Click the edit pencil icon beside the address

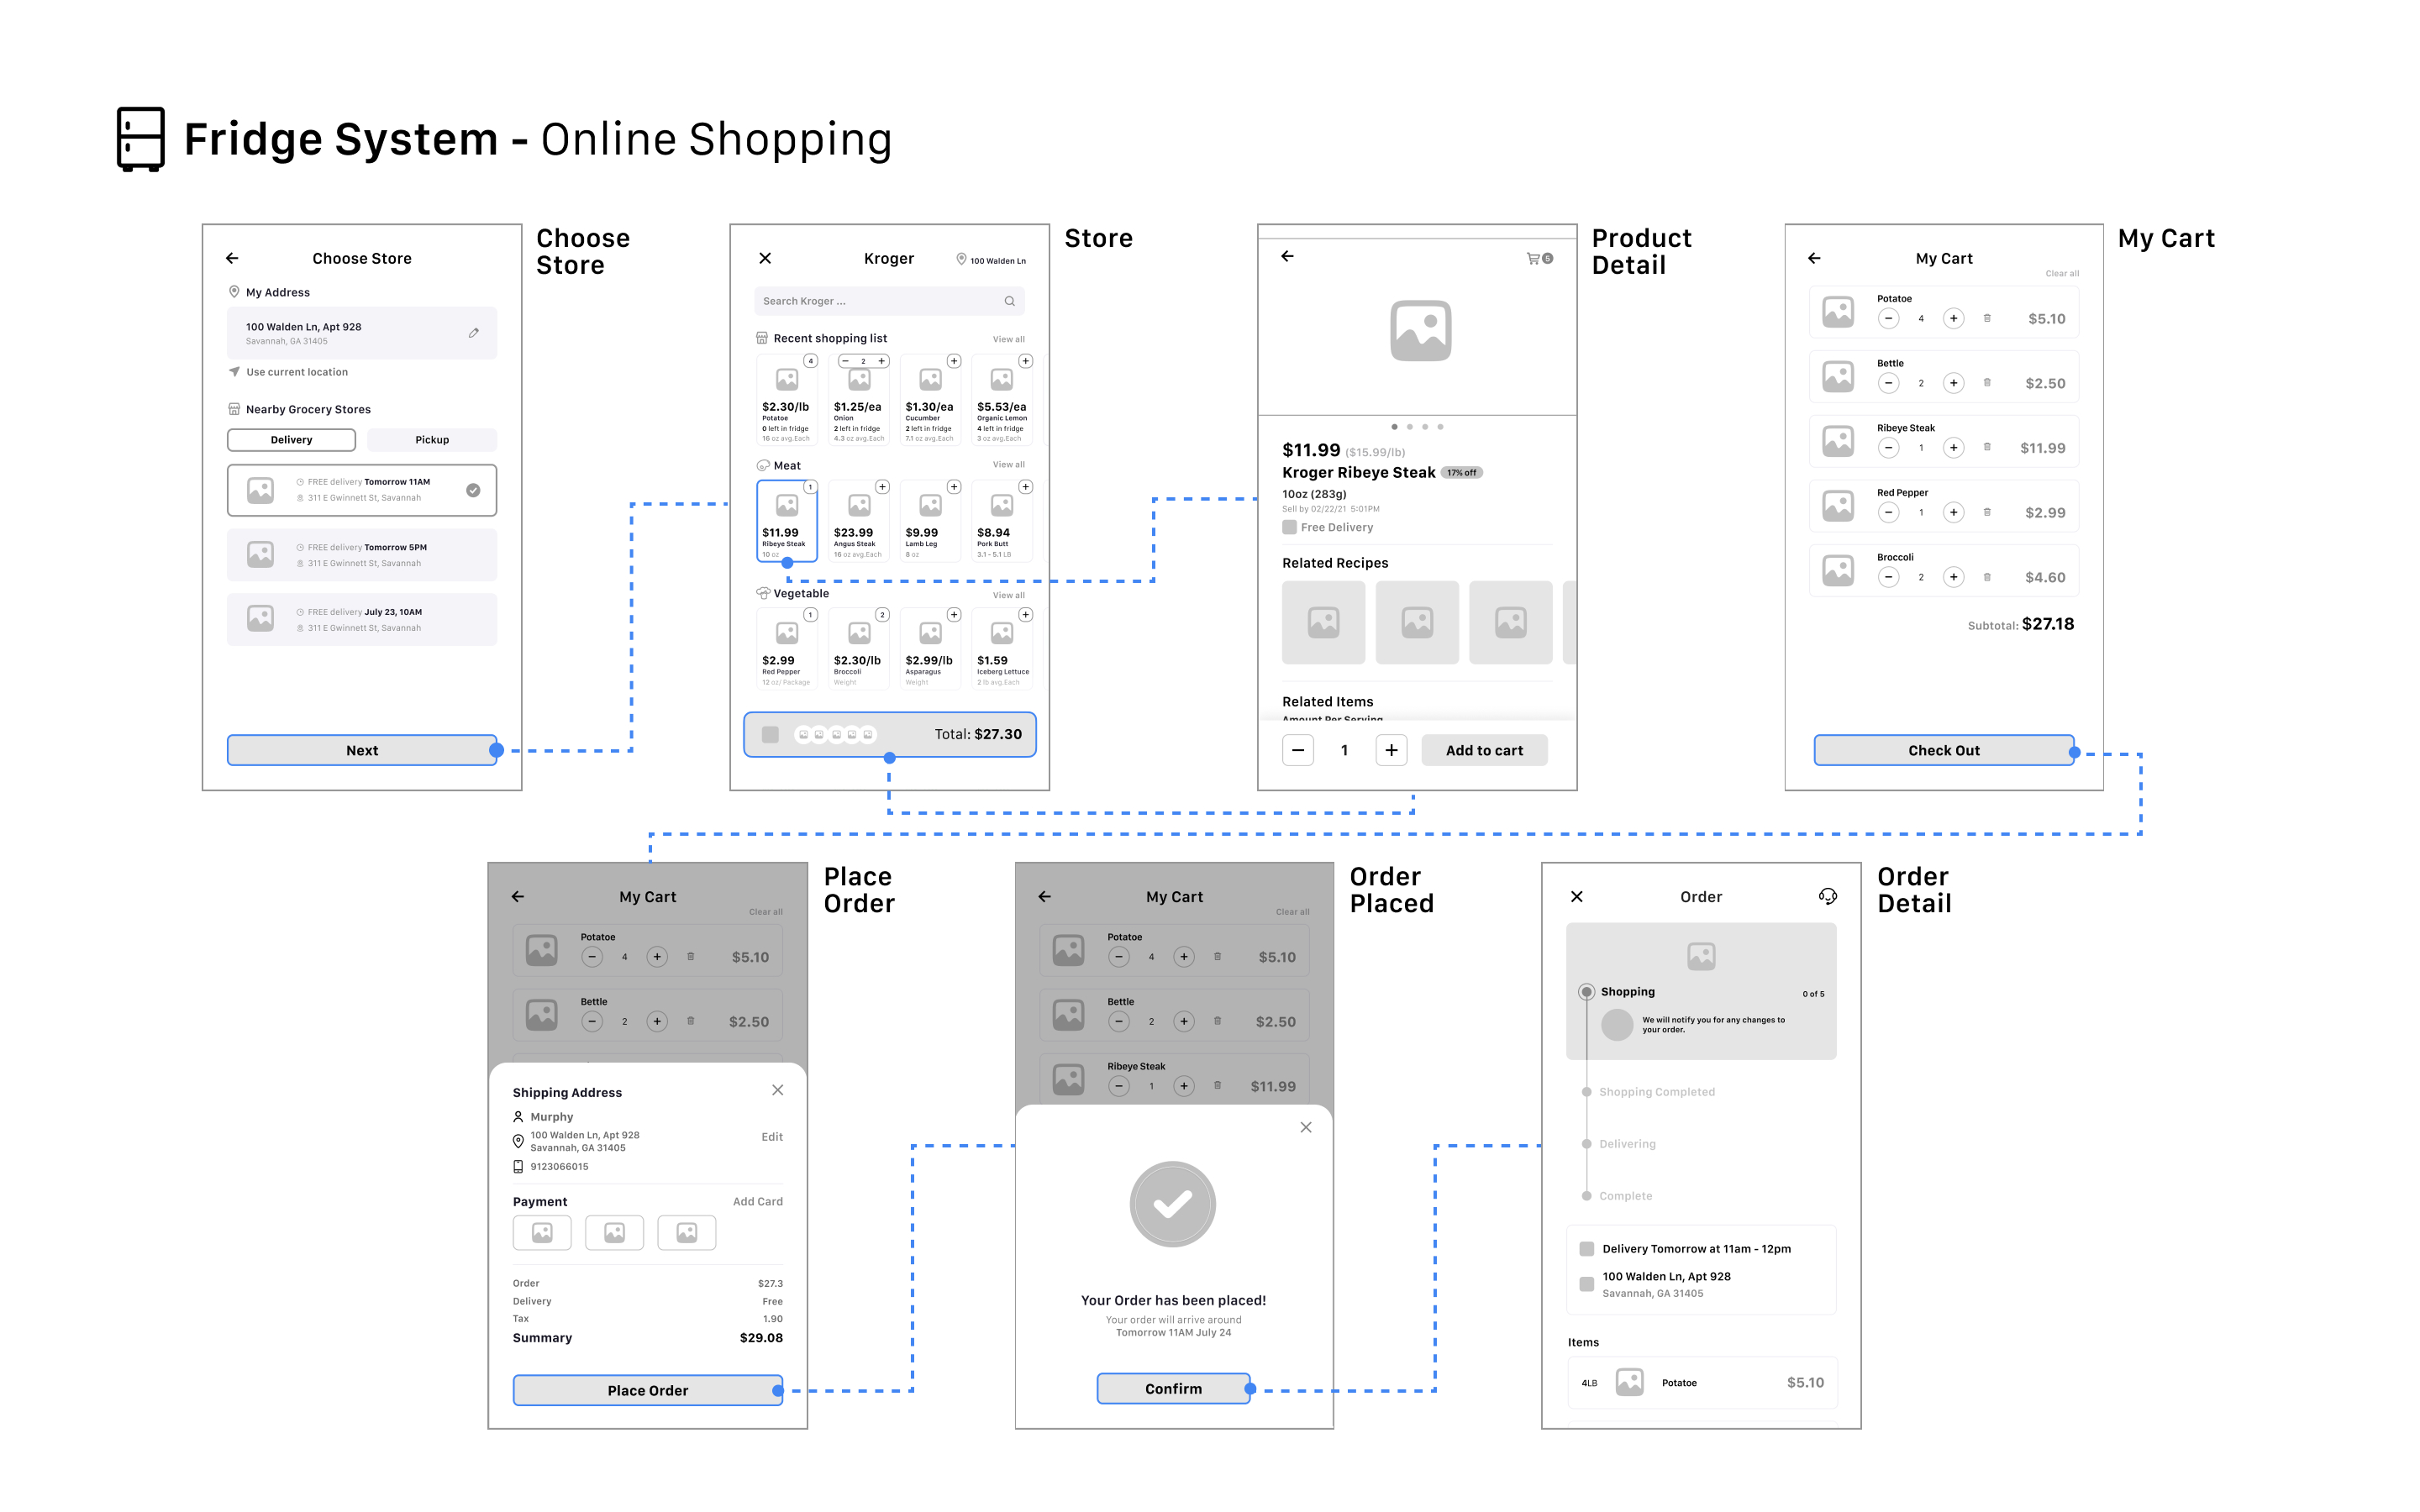pyautogui.click(x=474, y=333)
